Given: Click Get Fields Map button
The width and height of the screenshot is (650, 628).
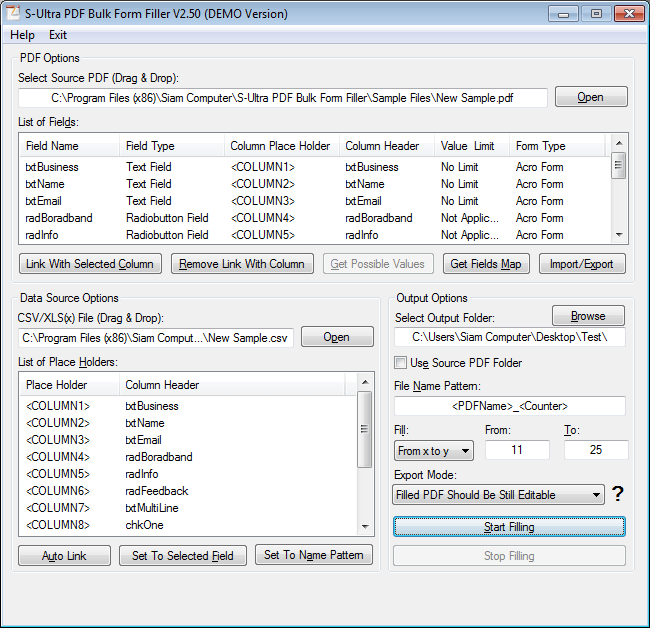Looking at the screenshot, I should pyautogui.click(x=486, y=264).
